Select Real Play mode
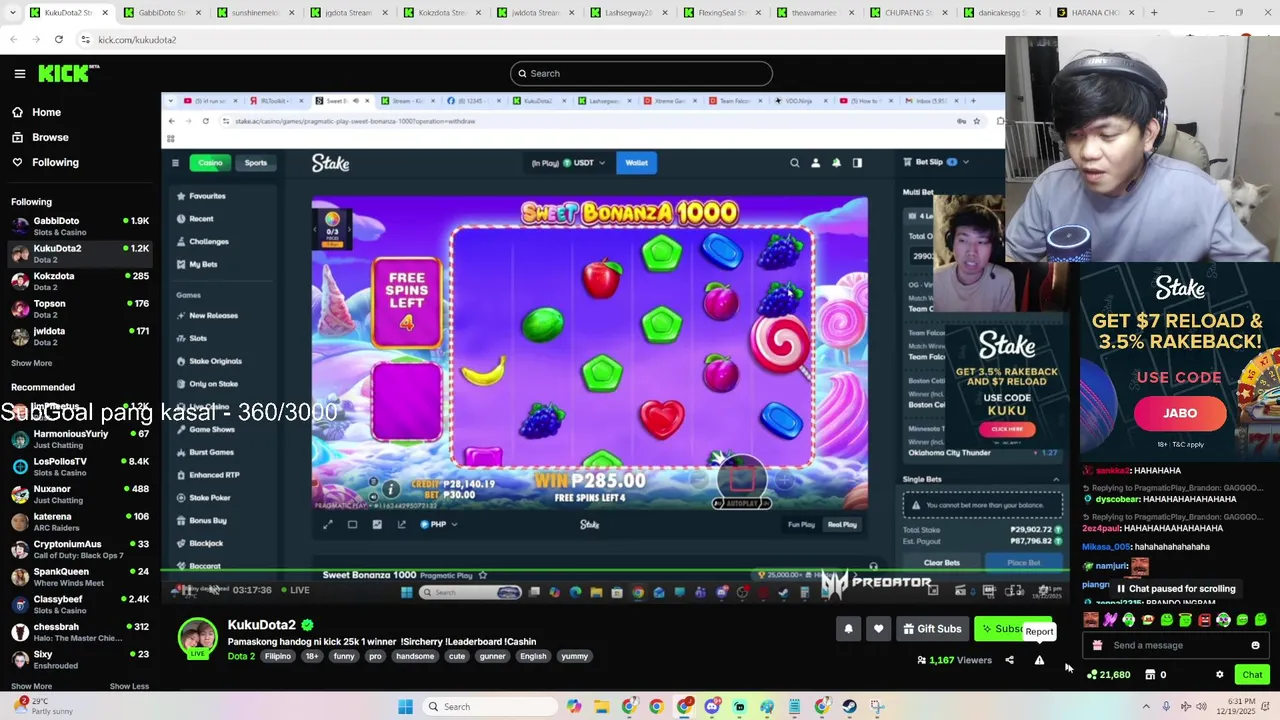The height and width of the screenshot is (720, 1280). click(x=842, y=524)
